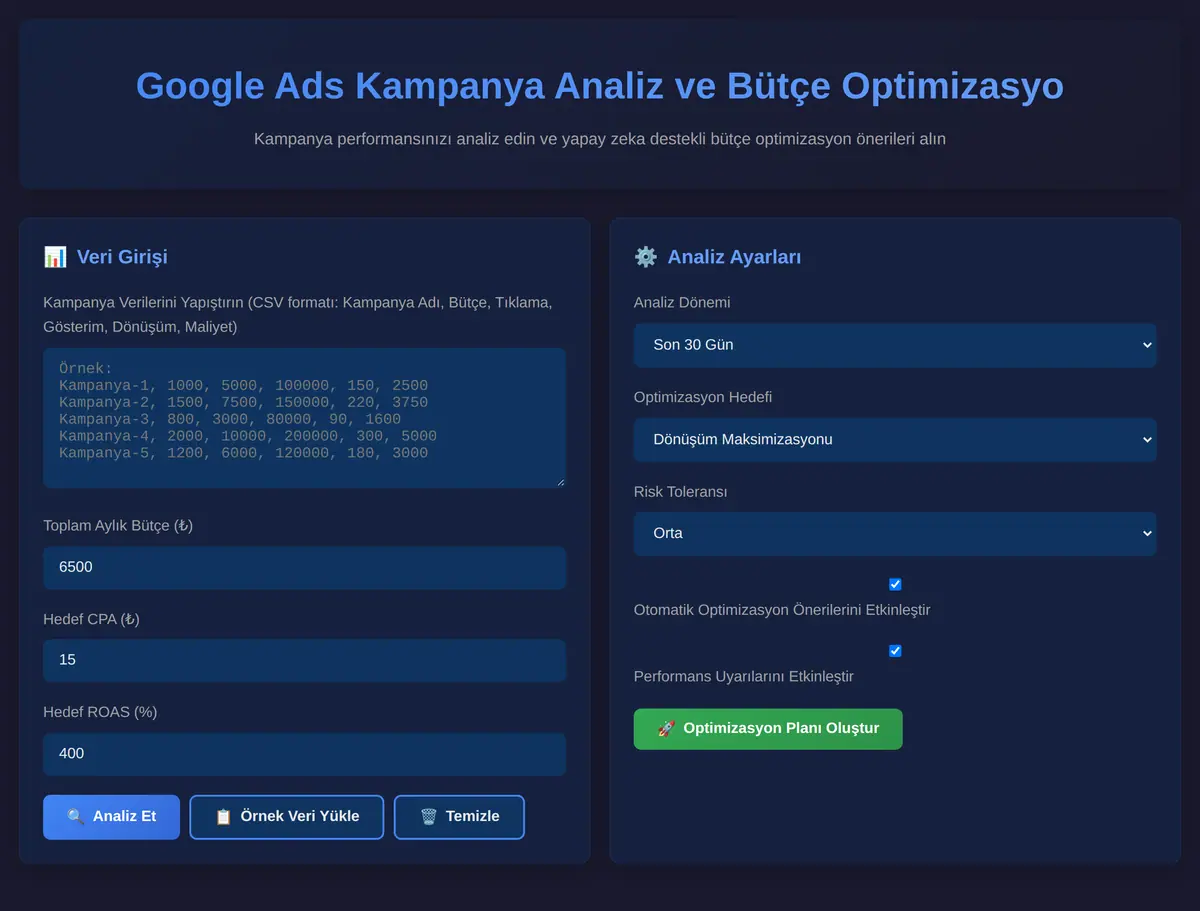Uncheck Performans Uyarılarını Etkinleştir checkbox
1200x911 pixels.
point(895,651)
